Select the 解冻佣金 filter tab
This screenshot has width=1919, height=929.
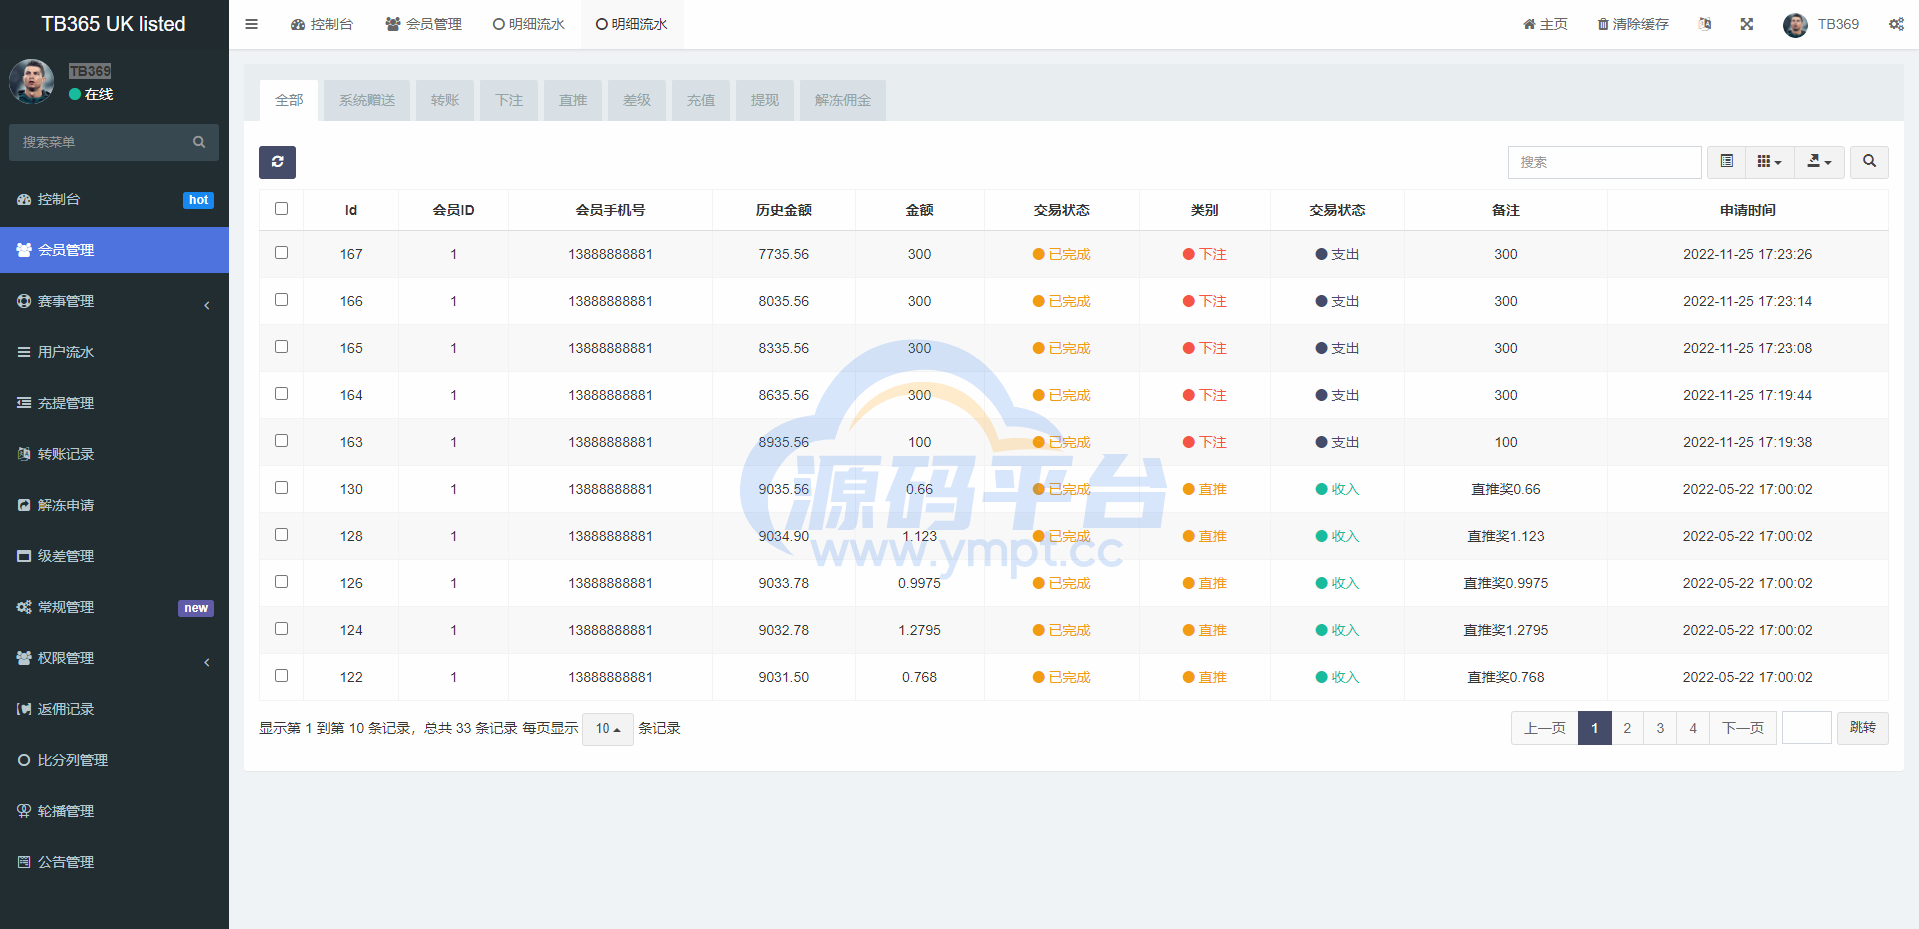tap(843, 100)
